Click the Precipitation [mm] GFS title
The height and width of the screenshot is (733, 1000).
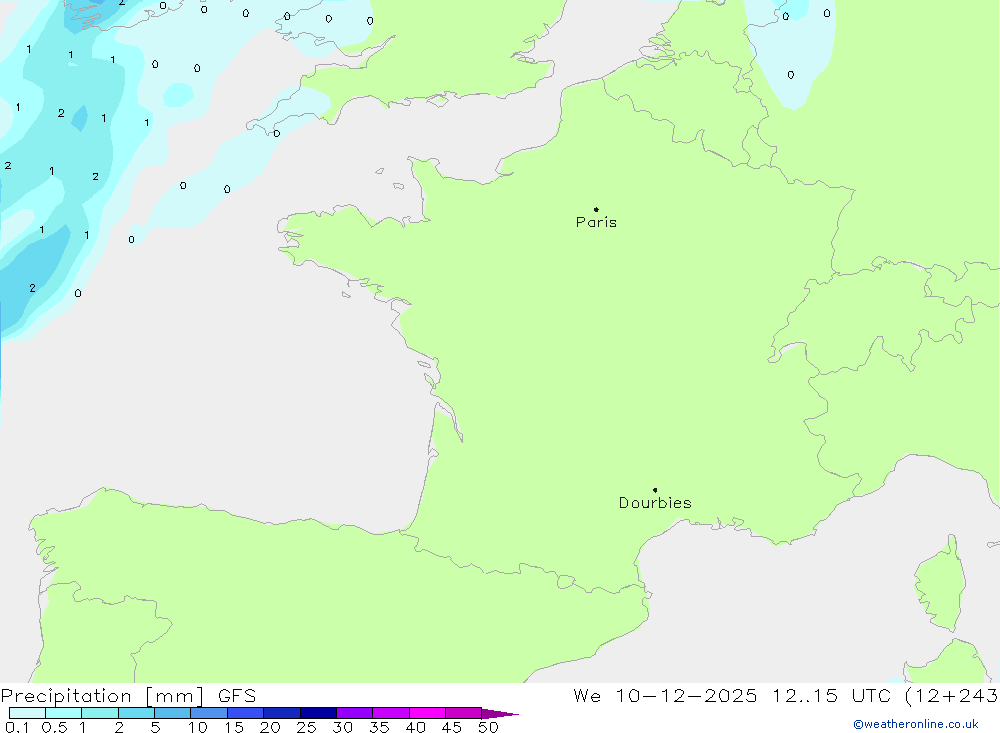[x=128, y=696]
